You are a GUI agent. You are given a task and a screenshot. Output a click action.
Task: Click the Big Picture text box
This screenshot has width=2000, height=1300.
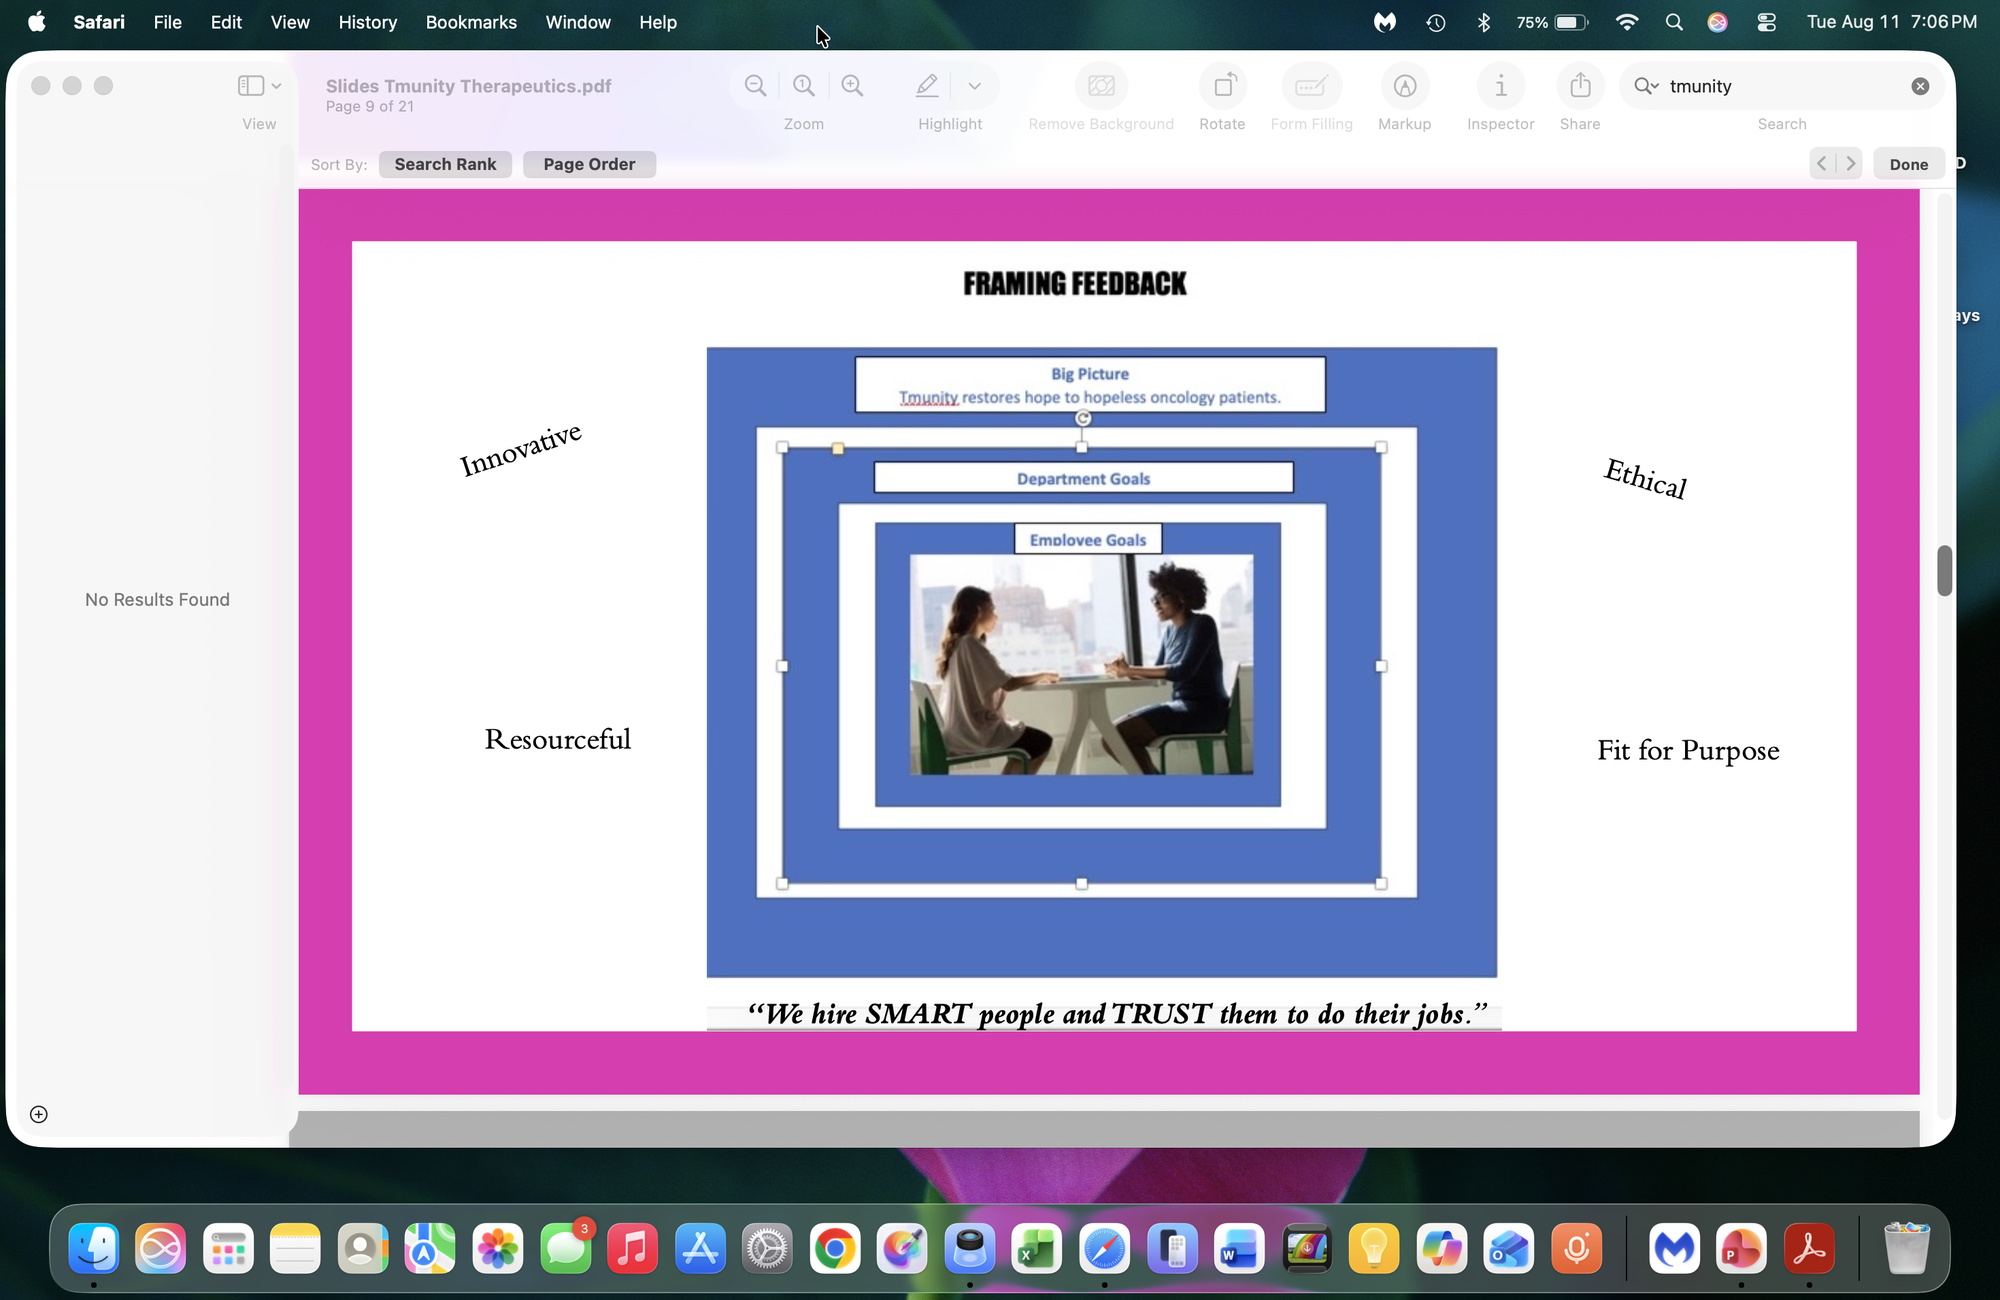[x=1090, y=385]
